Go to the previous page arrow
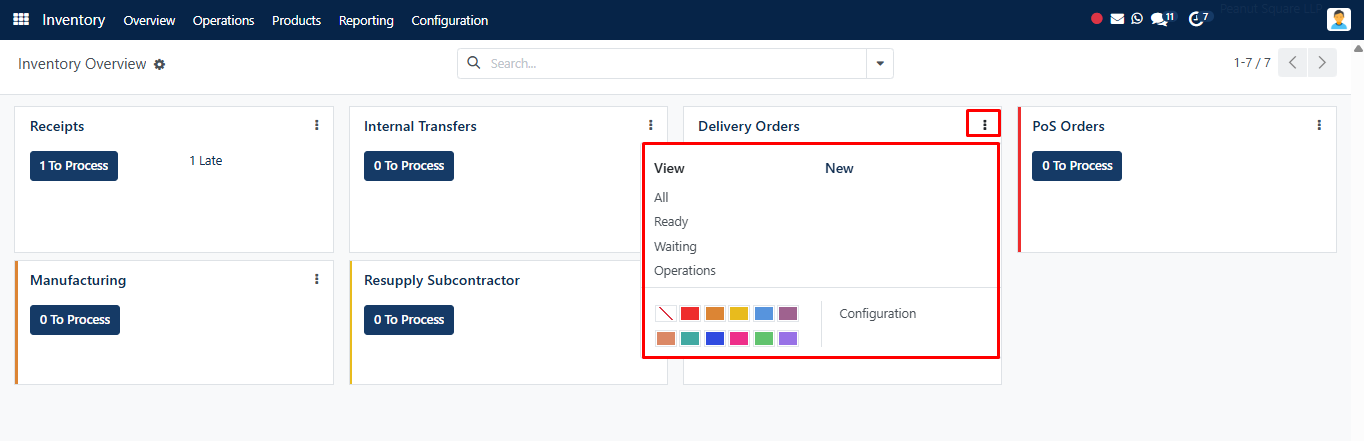This screenshot has width=1364, height=441. (x=1294, y=63)
